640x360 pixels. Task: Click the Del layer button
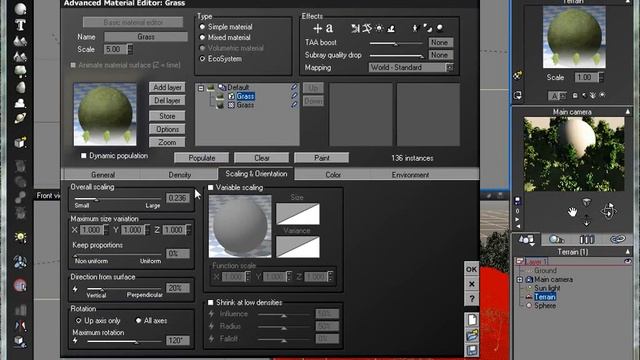[x=167, y=100]
